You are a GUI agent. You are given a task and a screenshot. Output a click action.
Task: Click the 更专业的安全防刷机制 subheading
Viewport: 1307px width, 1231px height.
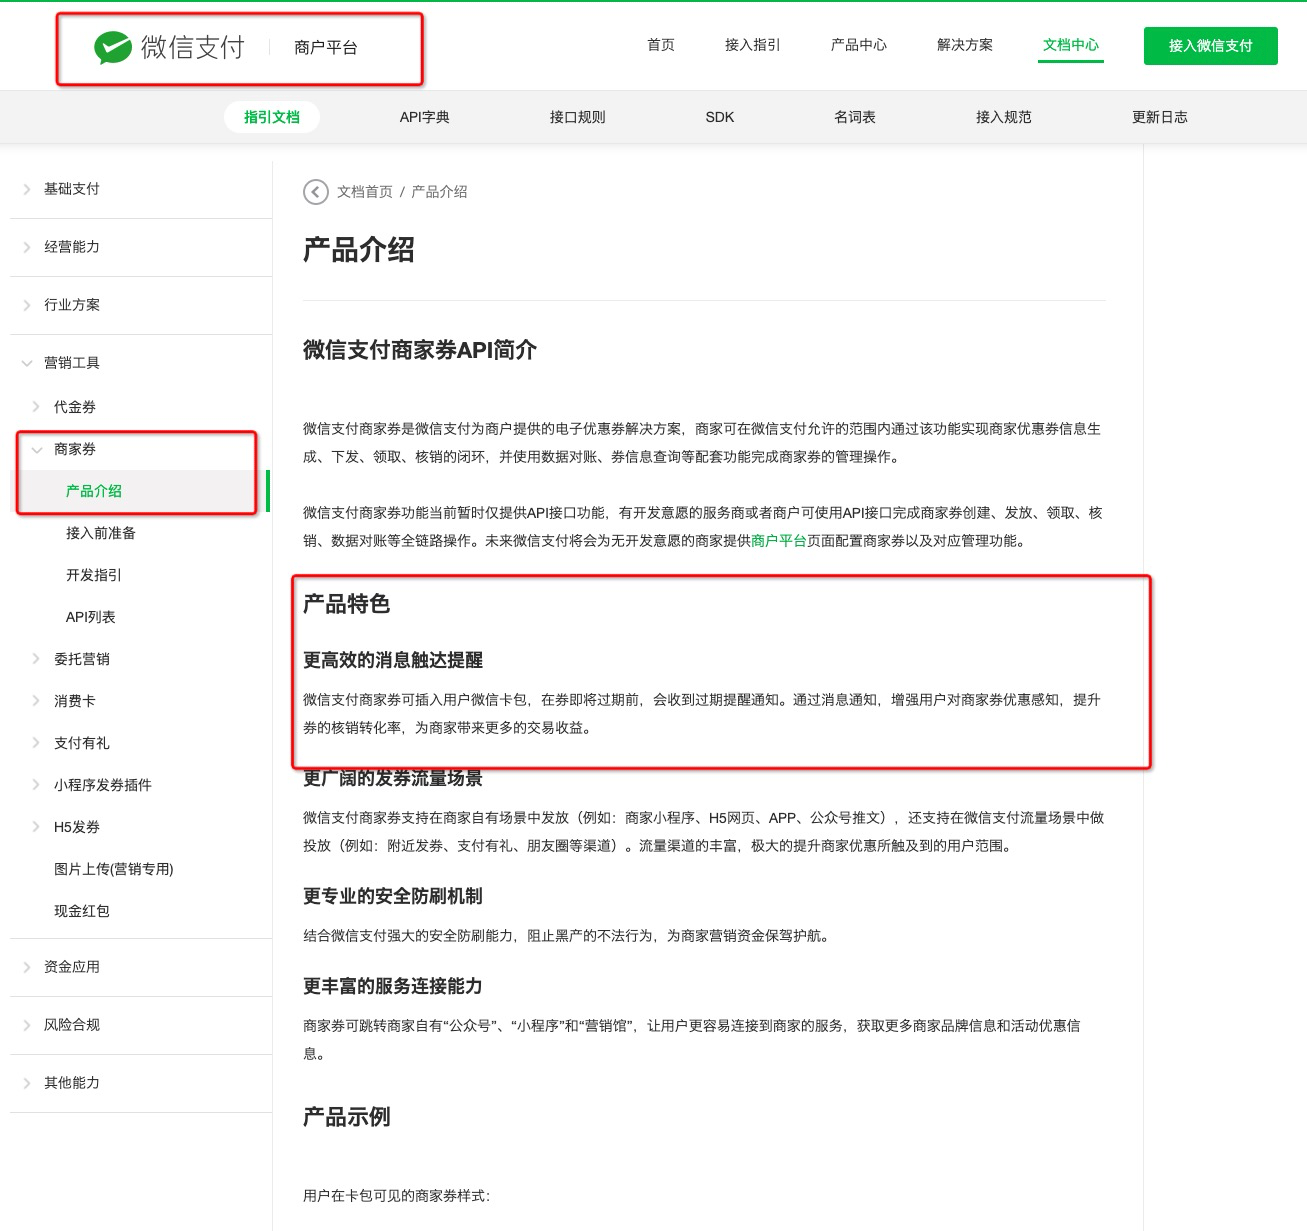[x=393, y=896]
